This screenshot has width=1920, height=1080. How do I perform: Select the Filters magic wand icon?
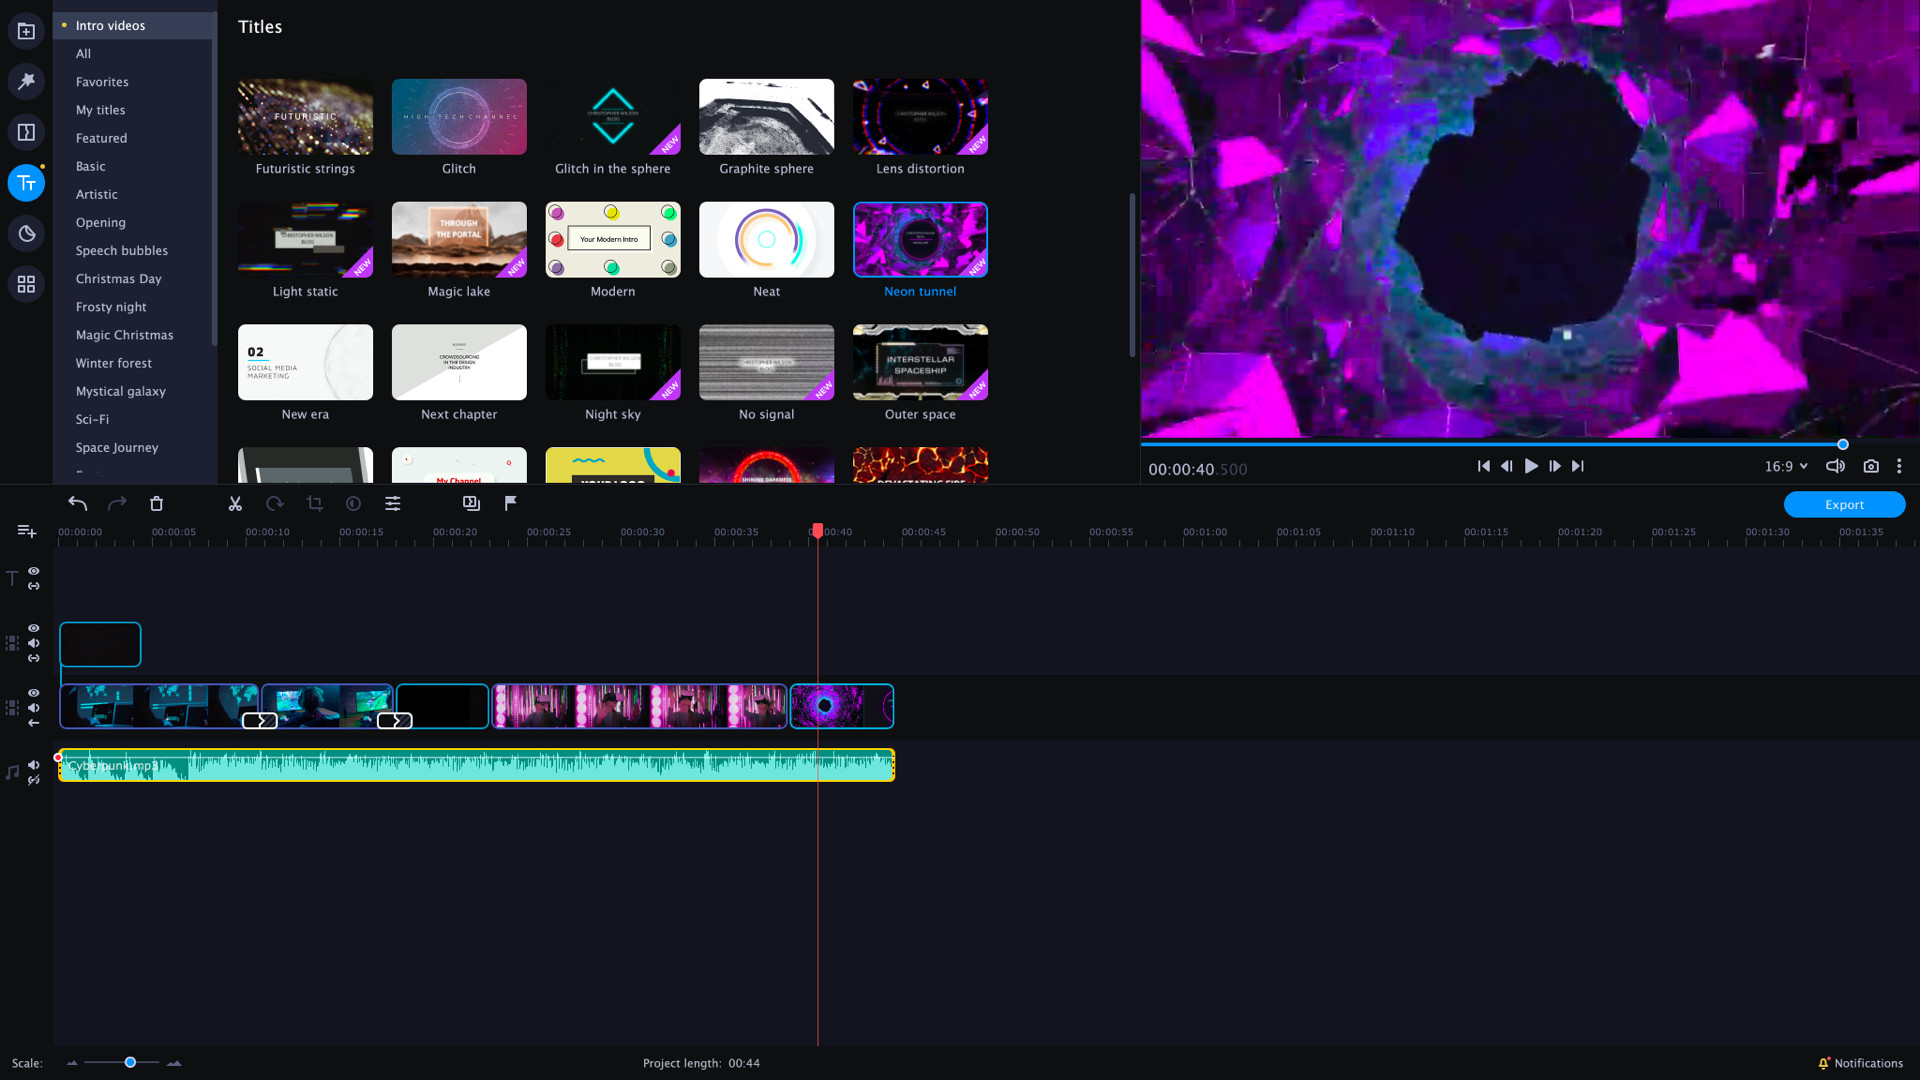26,81
